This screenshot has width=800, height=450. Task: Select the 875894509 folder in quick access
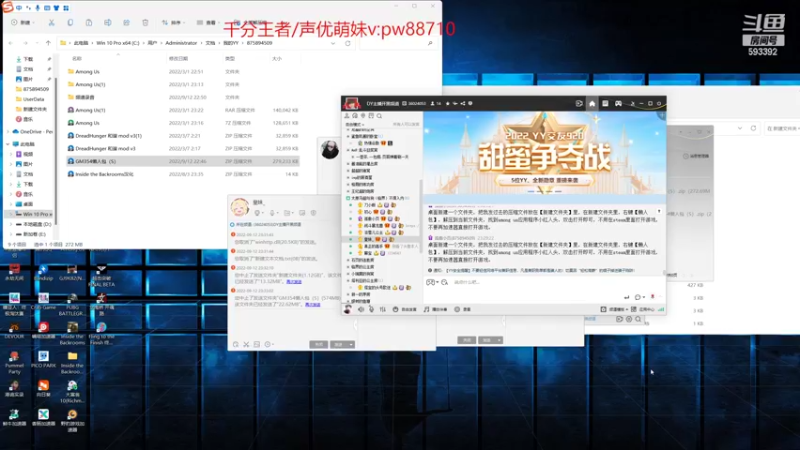click(x=32, y=89)
